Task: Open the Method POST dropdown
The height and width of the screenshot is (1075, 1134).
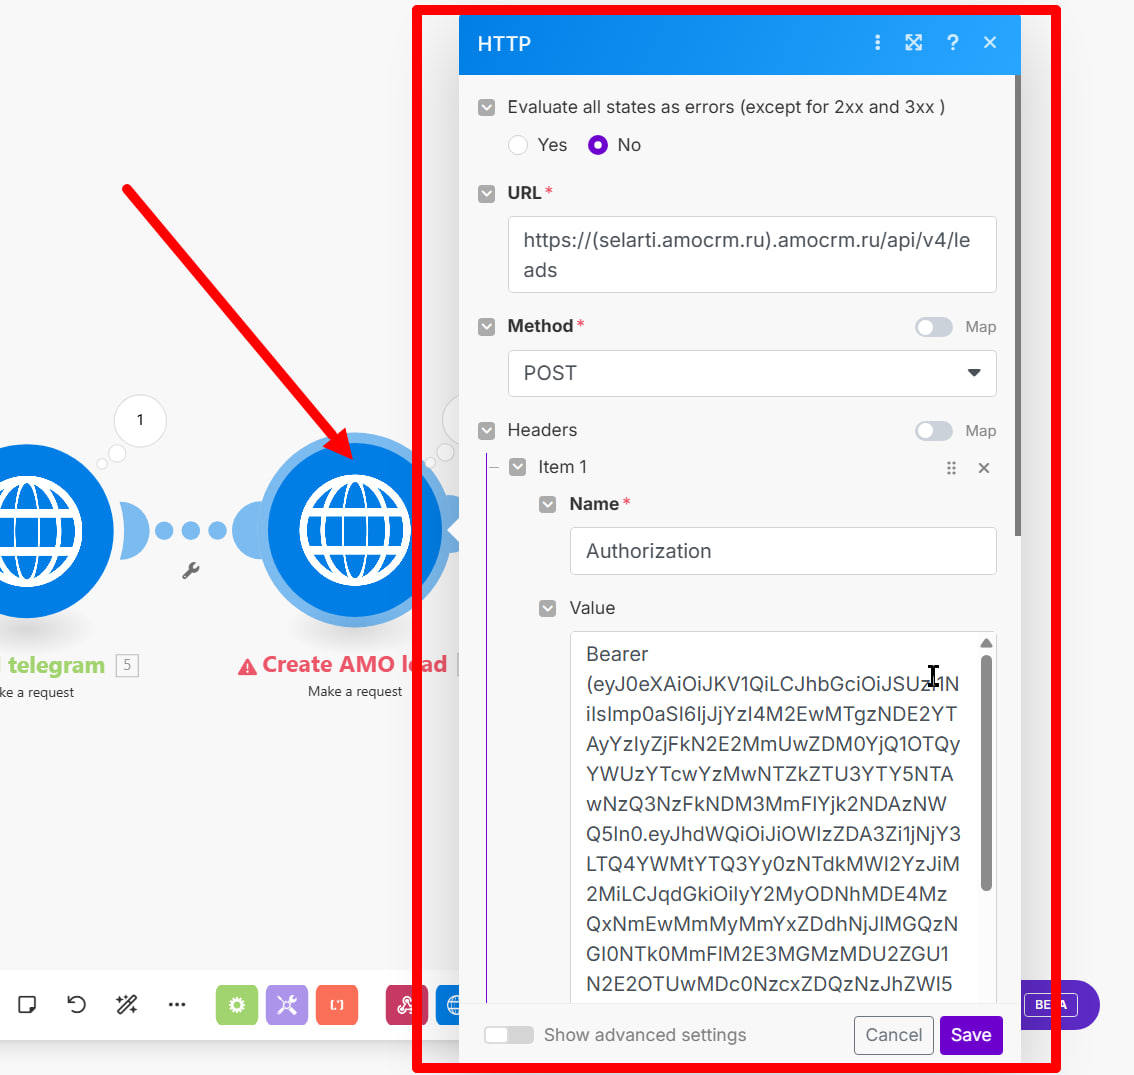Action: coord(752,373)
